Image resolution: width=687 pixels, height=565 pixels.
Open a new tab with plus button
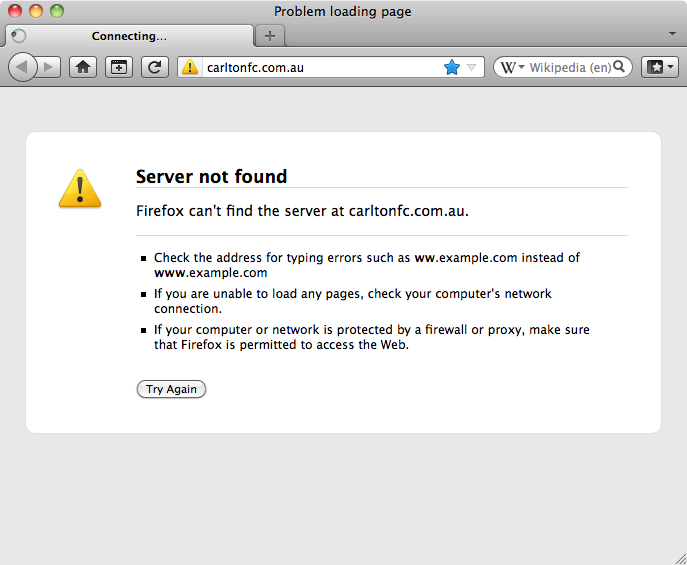click(x=269, y=36)
